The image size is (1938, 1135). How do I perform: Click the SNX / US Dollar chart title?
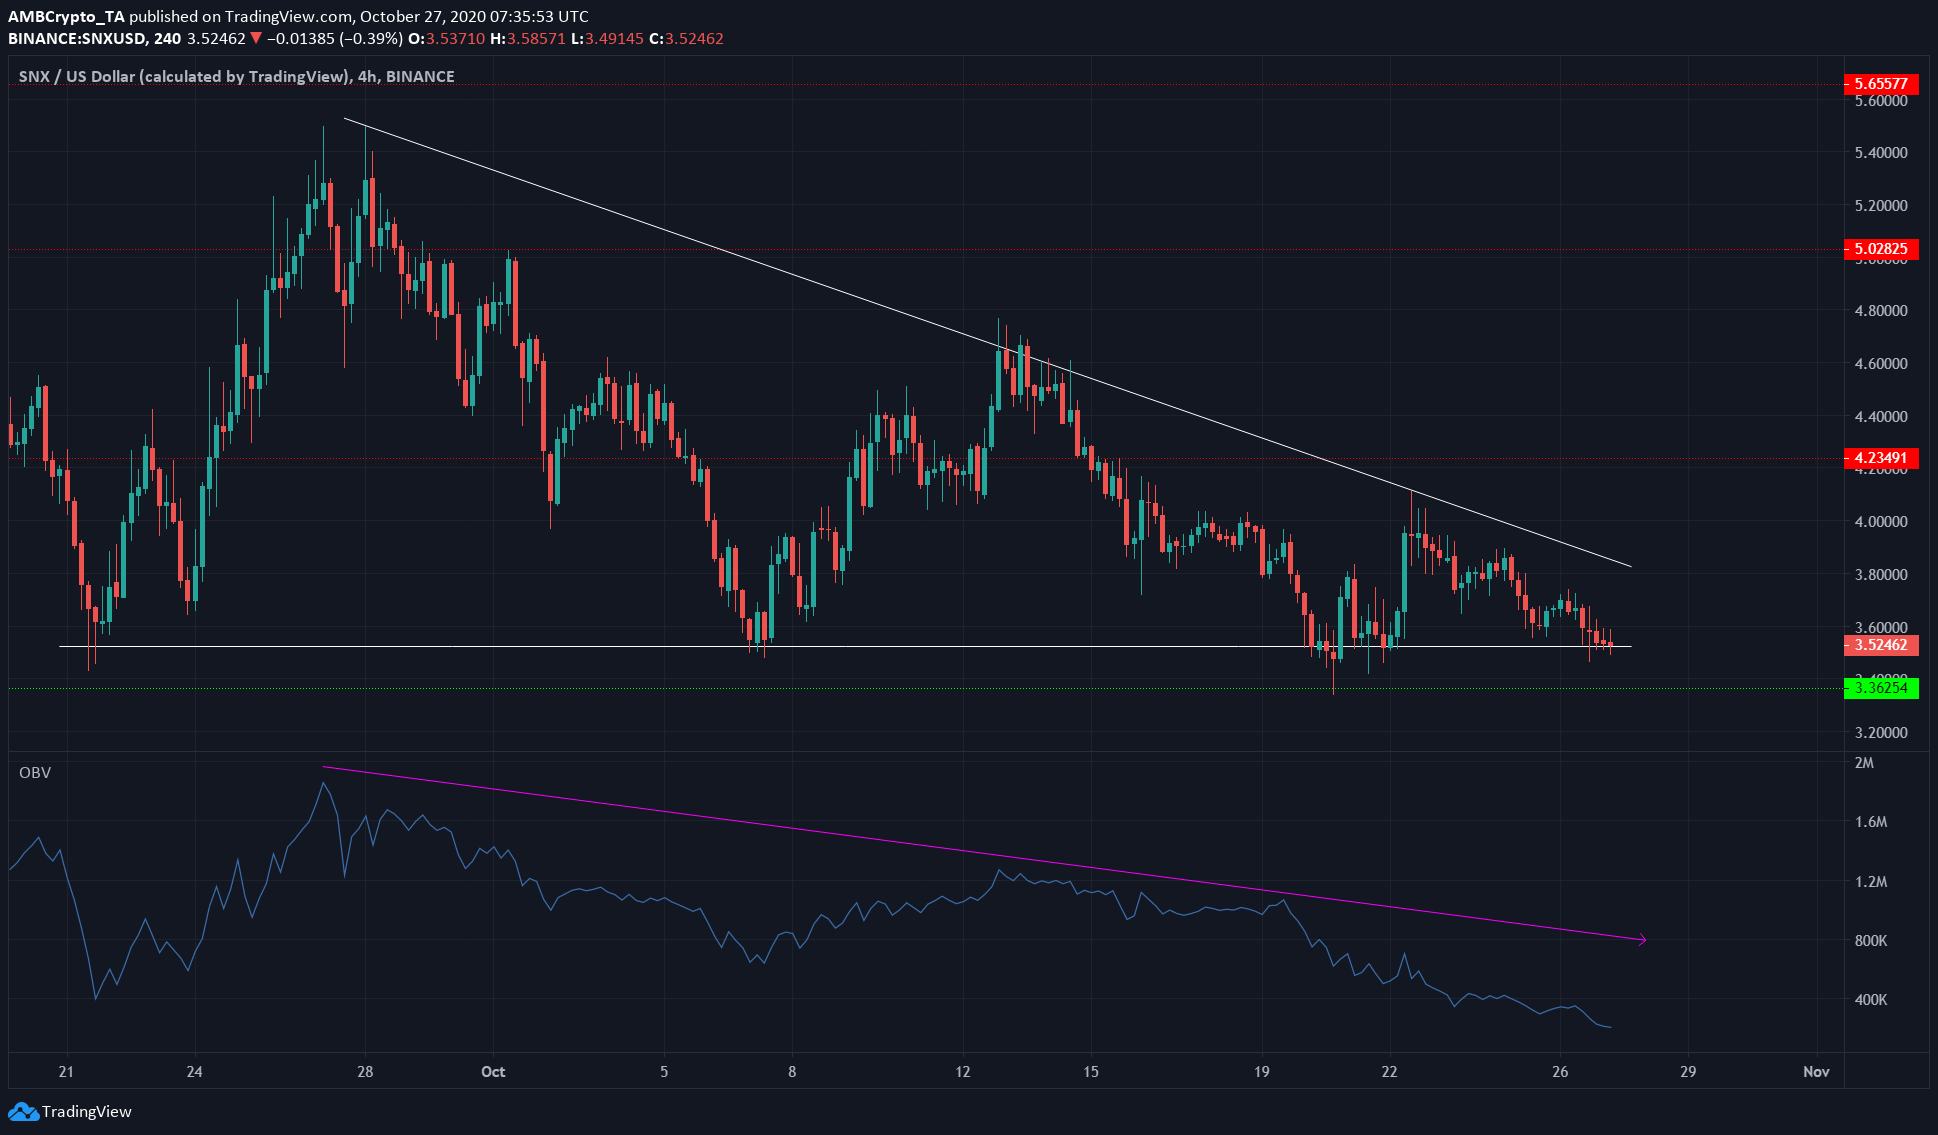tap(236, 76)
